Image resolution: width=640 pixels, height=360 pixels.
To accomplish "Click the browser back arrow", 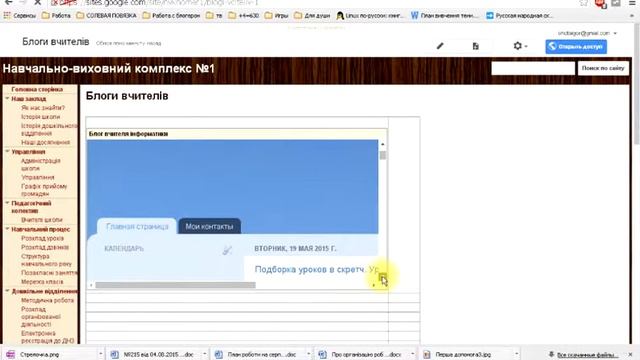I will [x=8, y=2].
